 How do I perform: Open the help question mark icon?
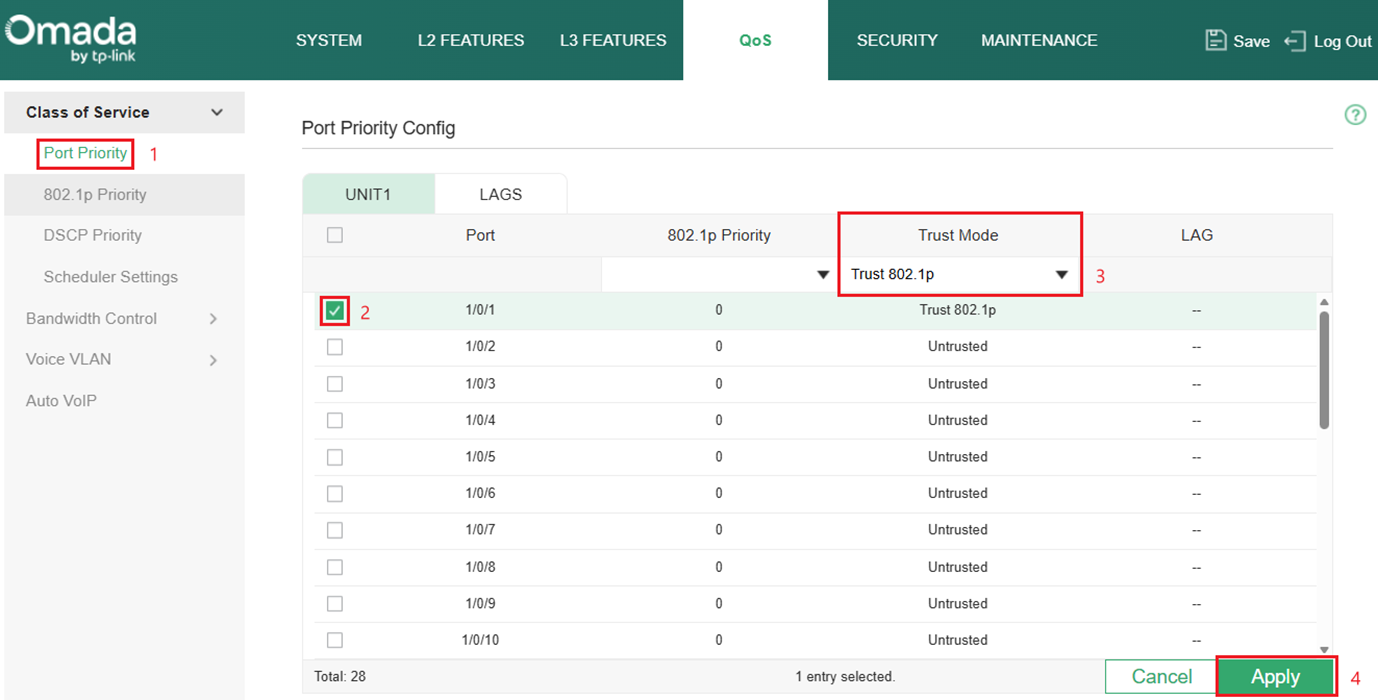point(1355,115)
